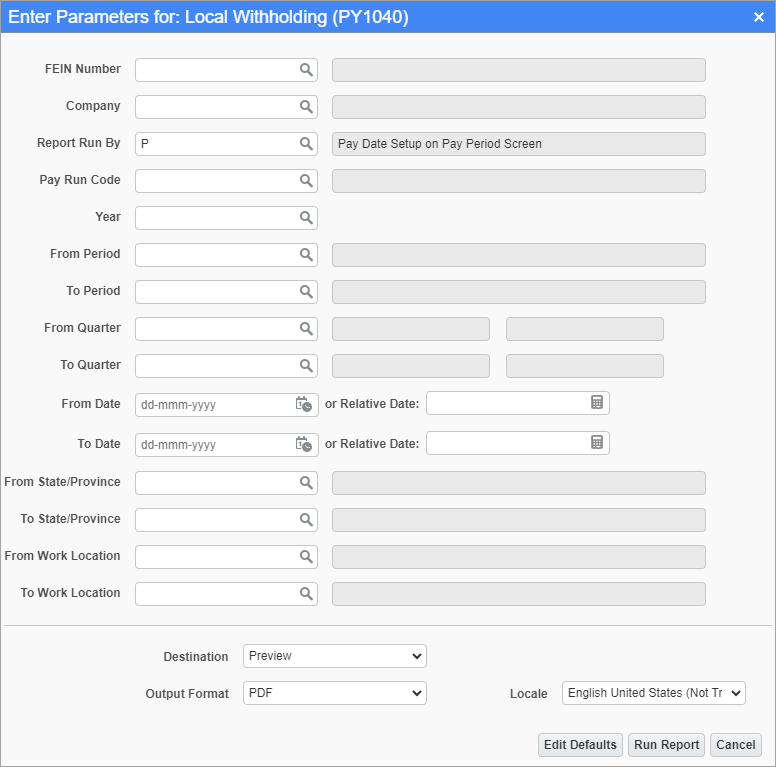Open Report Run By lookup icon
Screen dimensions: 776x767
point(306,144)
